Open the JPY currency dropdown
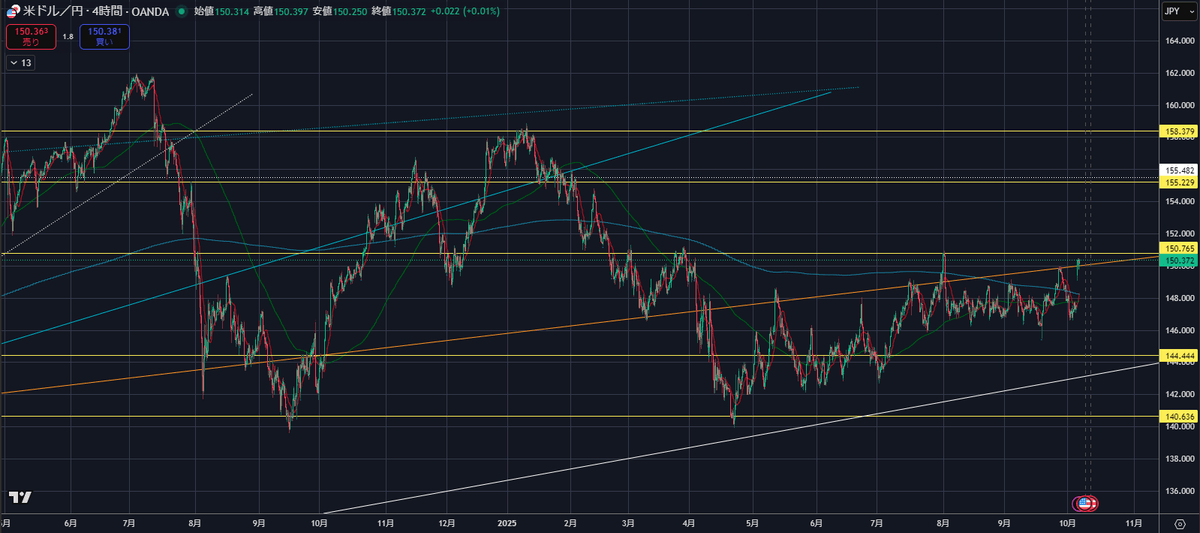Viewport: 1200px width, 533px height. point(1178,11)
